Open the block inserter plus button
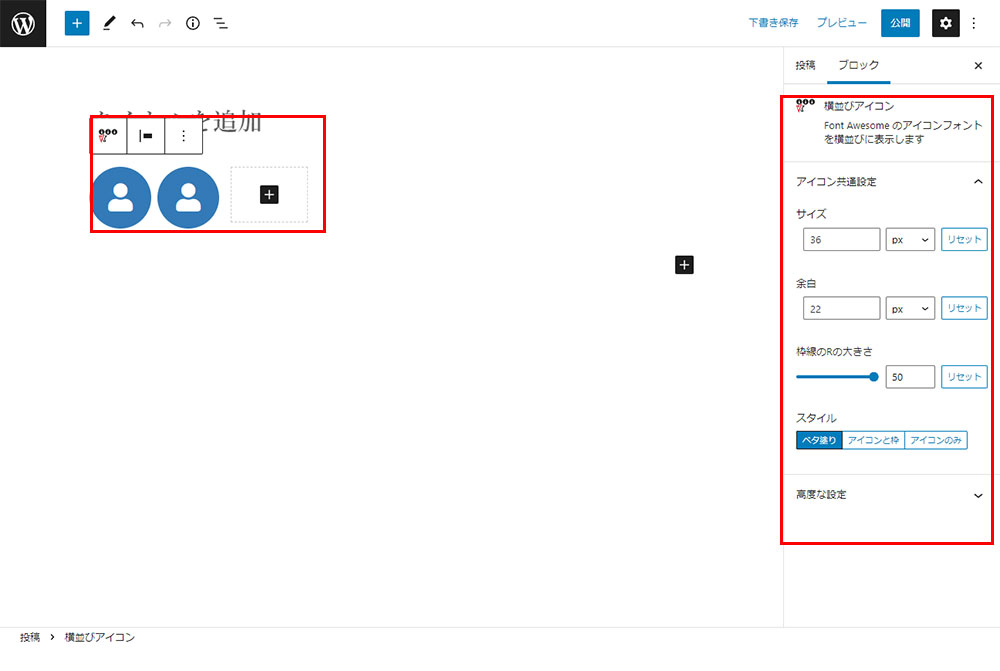 [x=77, y=23]
